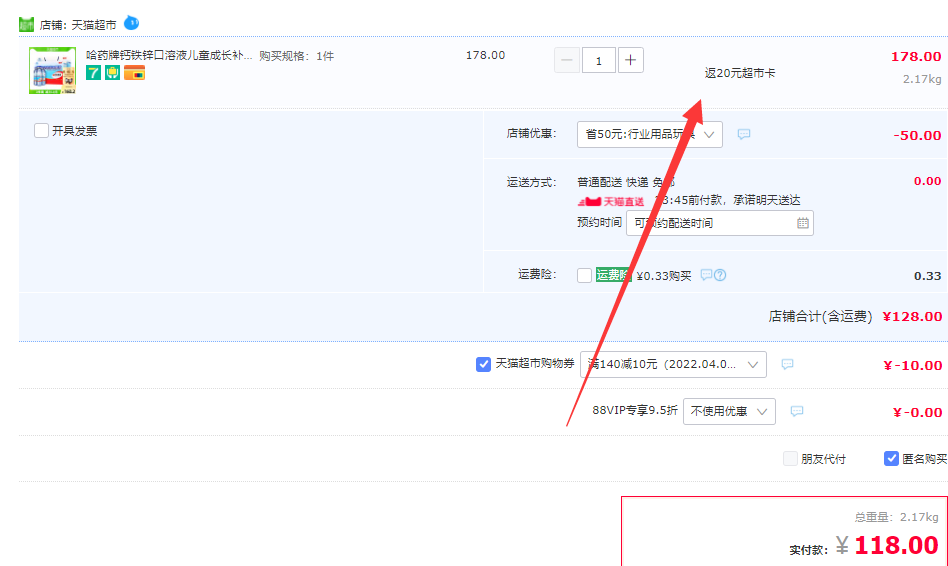Click message icon beside 88VIP dropdown
The image size is (948, 566).
click(797, 411)
